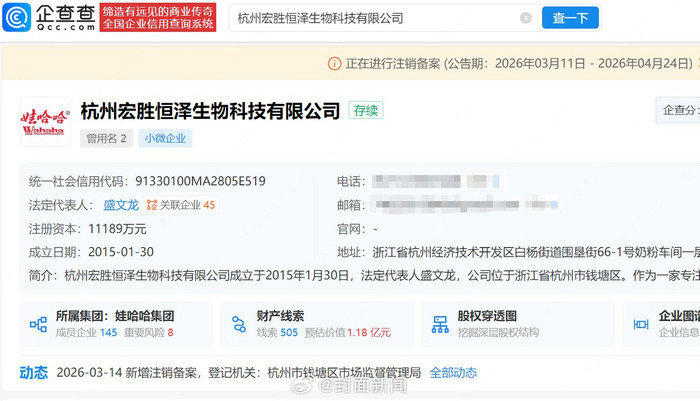Open 关联企业 45 related companies

(181, 205)
